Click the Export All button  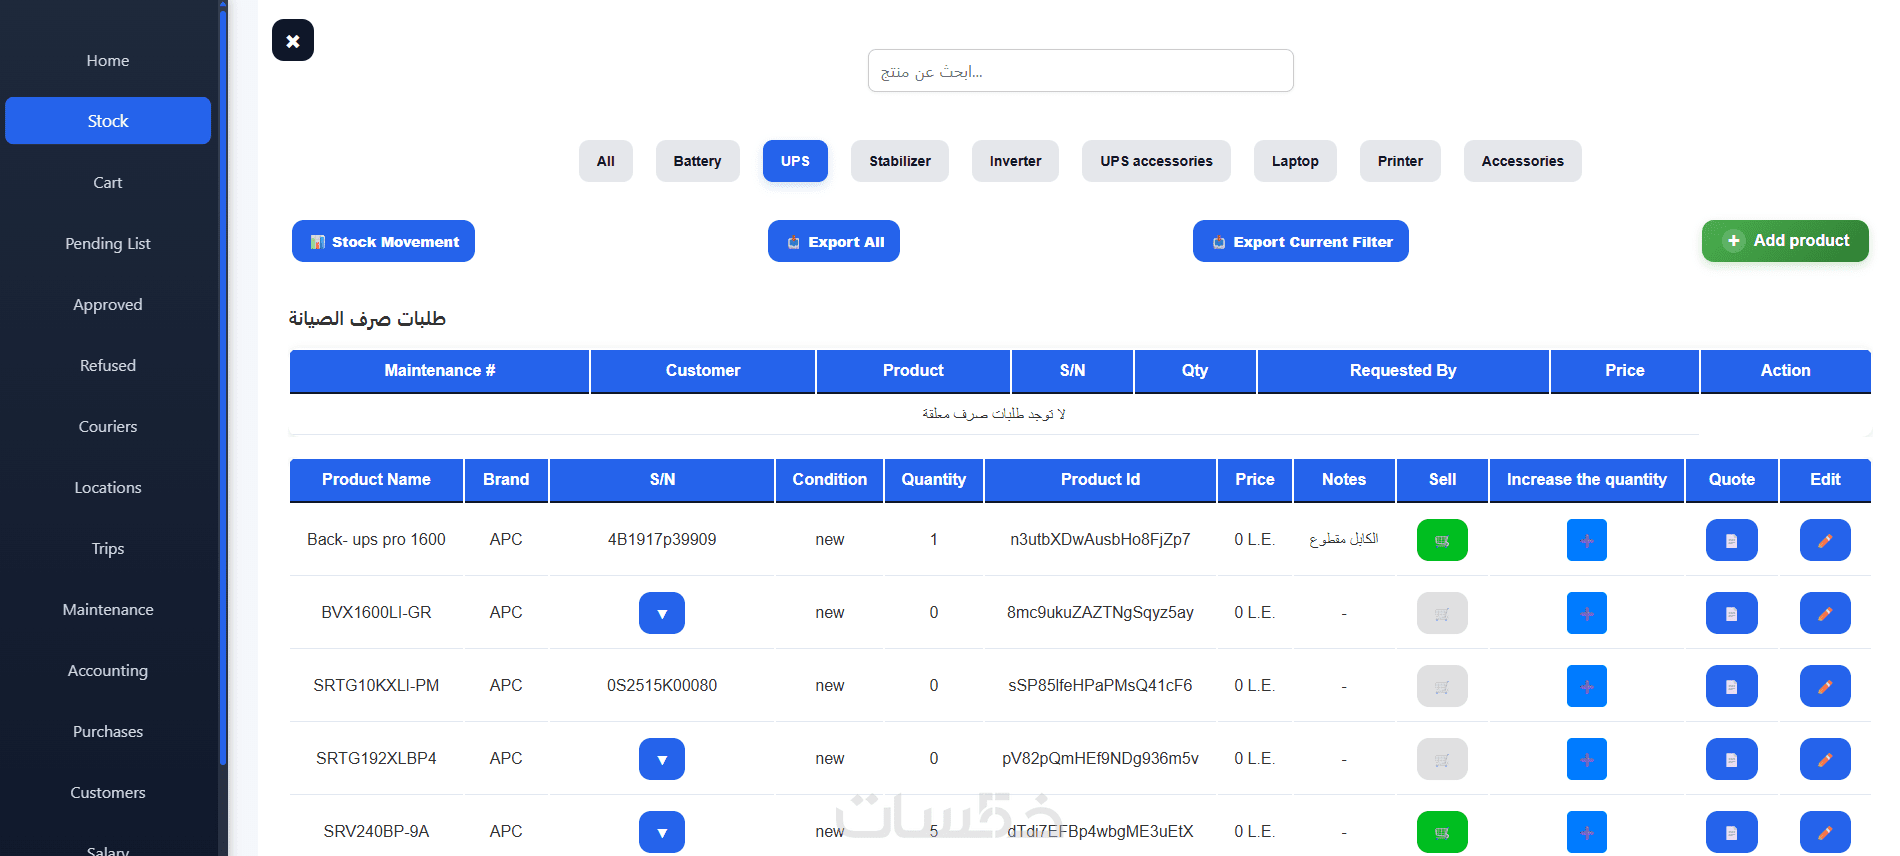pyautogui.click(x=834, y=241)
